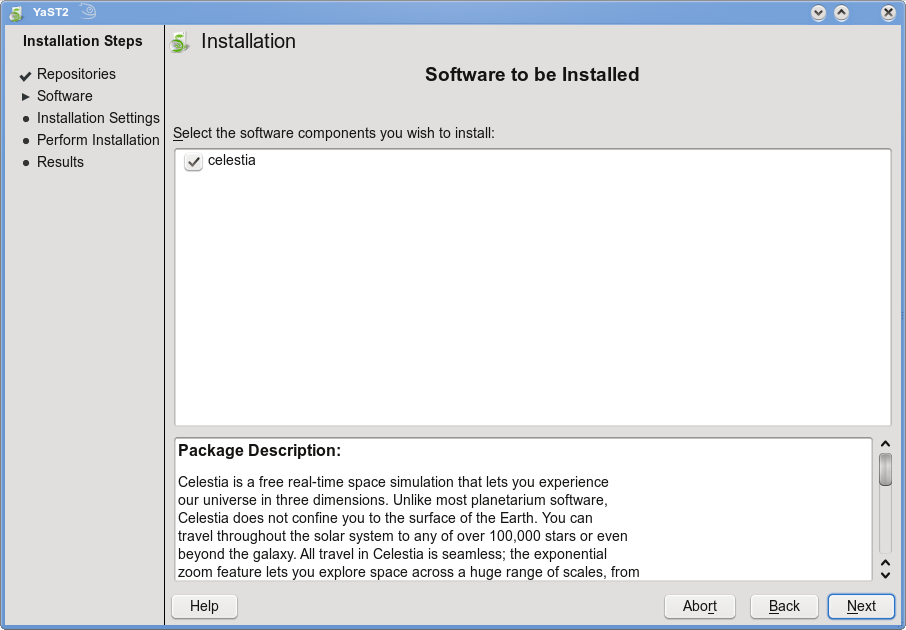Viewport: 906px width, 630px height.
Task: Shade the window using the down chevron button
Action: click(818, 13)
